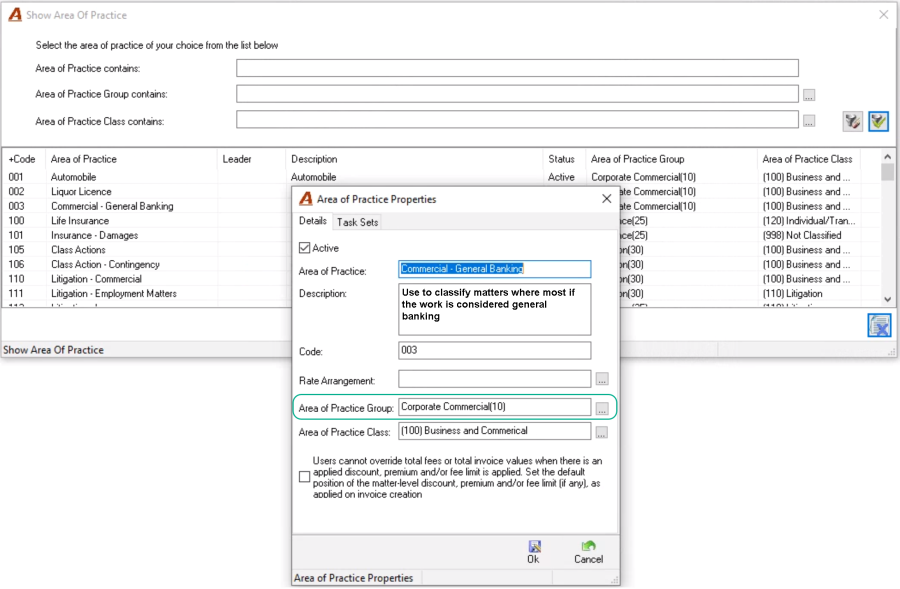Switch to the Task Sets tab
Image resolution: width=900 pixels, height=589 pixels.
[358, 222]
